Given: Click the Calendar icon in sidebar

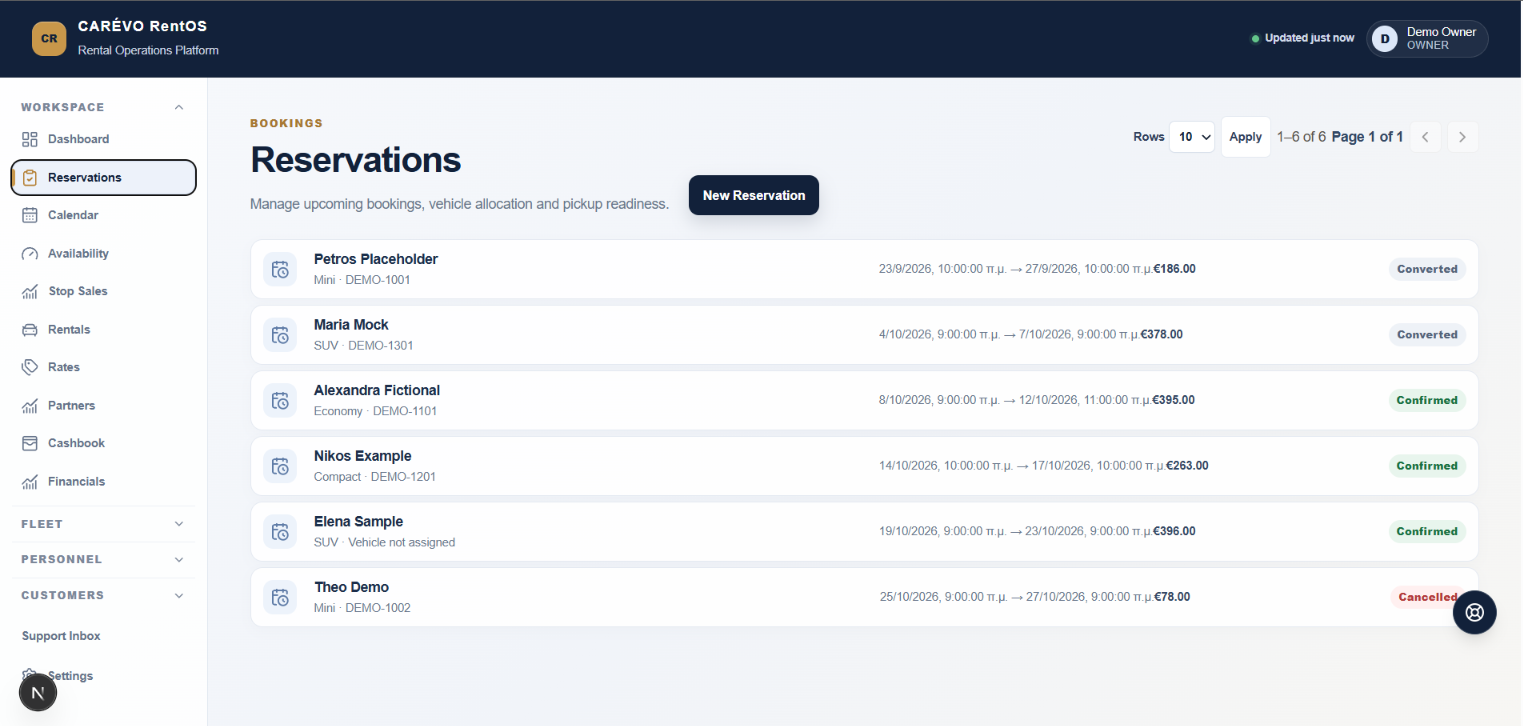Looking at the screenshot, I should tap(30, 215).
